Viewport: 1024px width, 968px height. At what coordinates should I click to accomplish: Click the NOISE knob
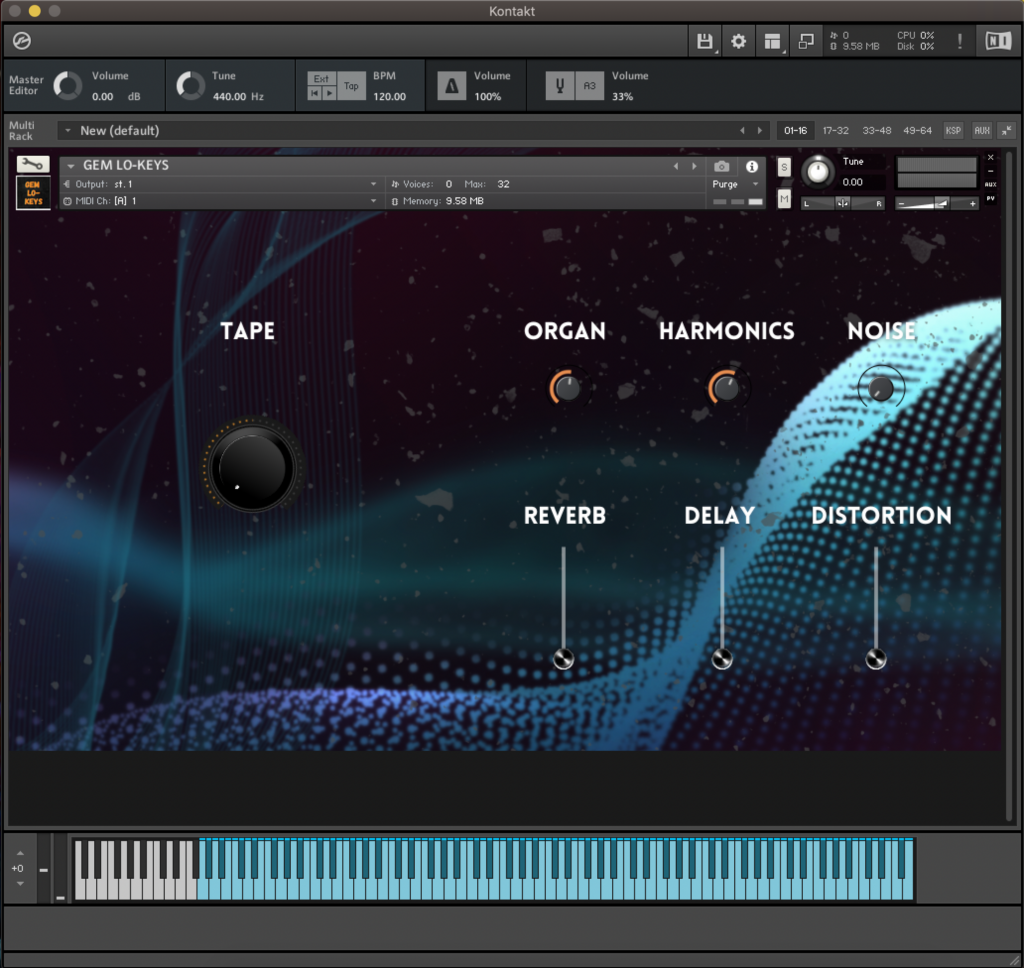click(x=880, y=389)
